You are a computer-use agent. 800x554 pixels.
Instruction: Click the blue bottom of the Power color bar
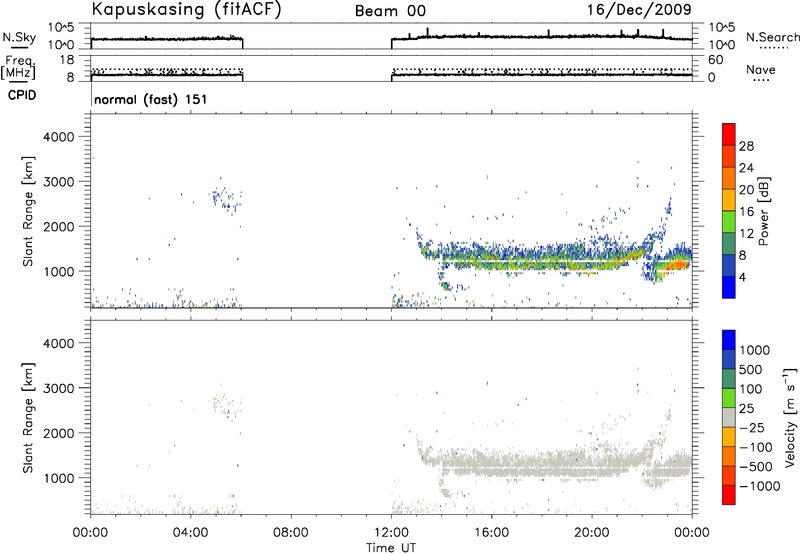[x=729, y=287]
